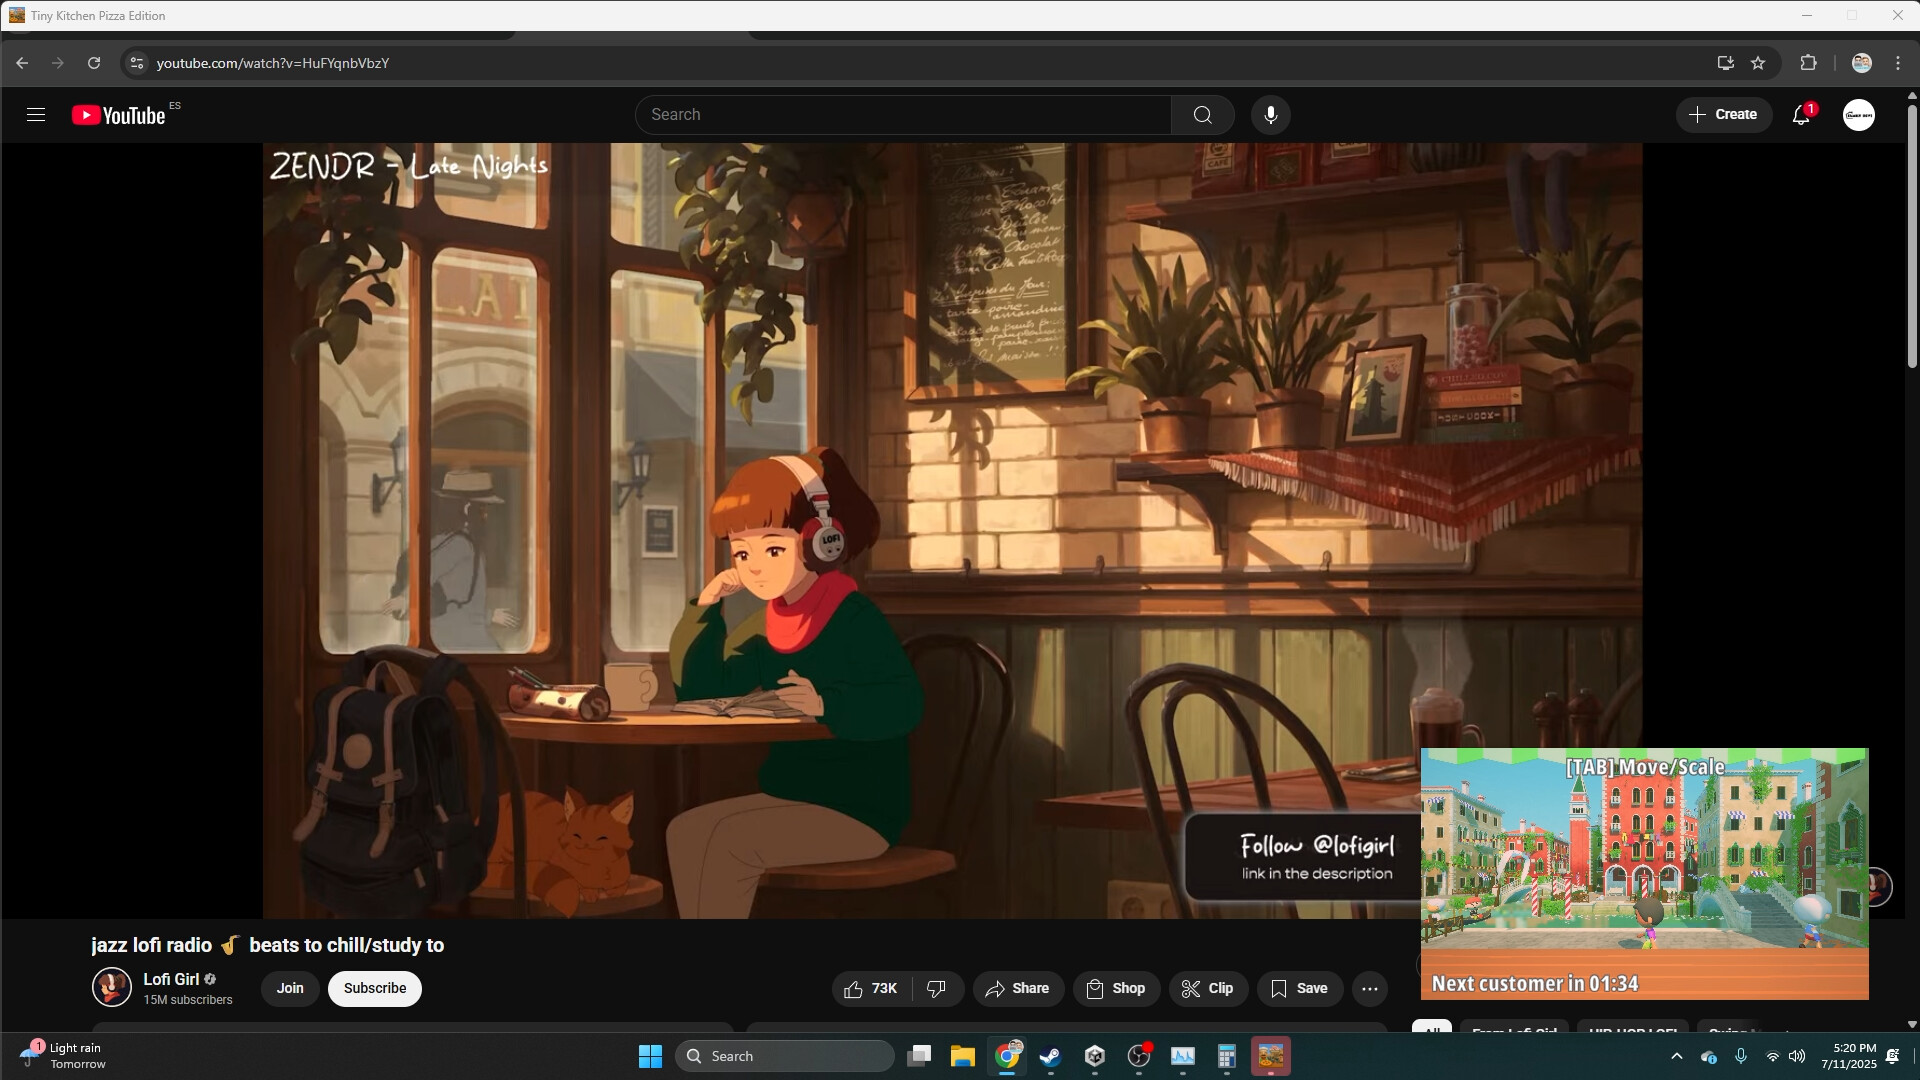Click into the YouTube search field
This screenshot has height=1080, width=1920.
pyautogui.click(x=900, y=114)
